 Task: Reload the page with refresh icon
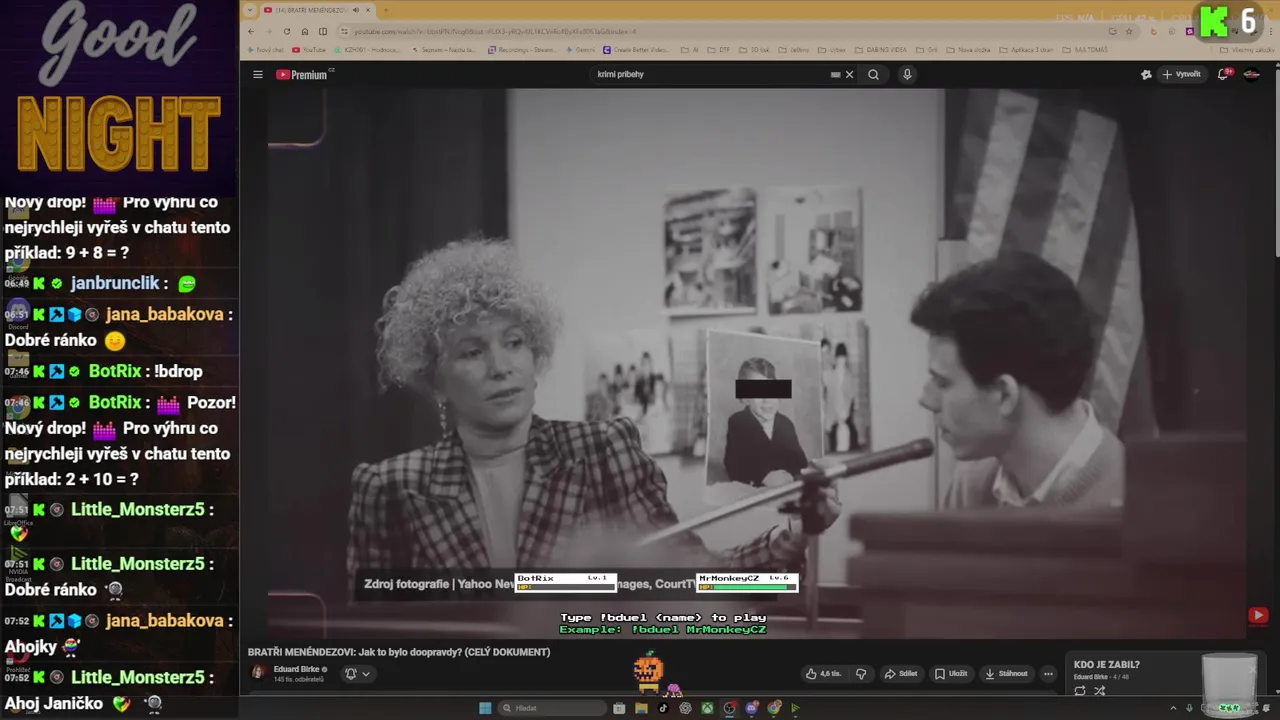(287, 31)
